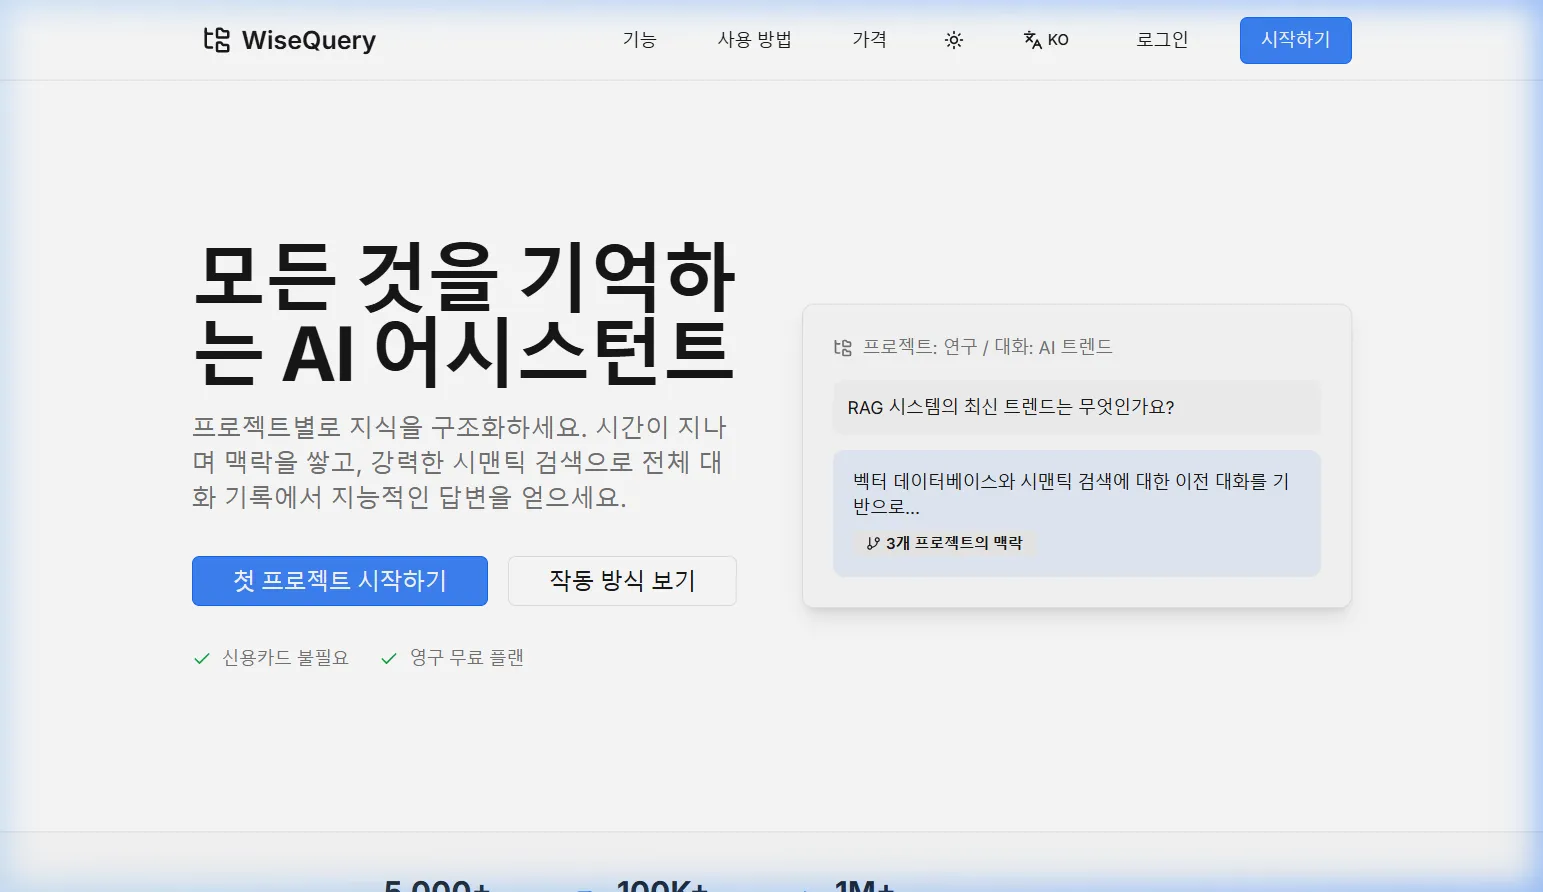The image size is (1543, 892).
Task: Click the 첫 프로젝트 시작하기 button
Action: 339,581
